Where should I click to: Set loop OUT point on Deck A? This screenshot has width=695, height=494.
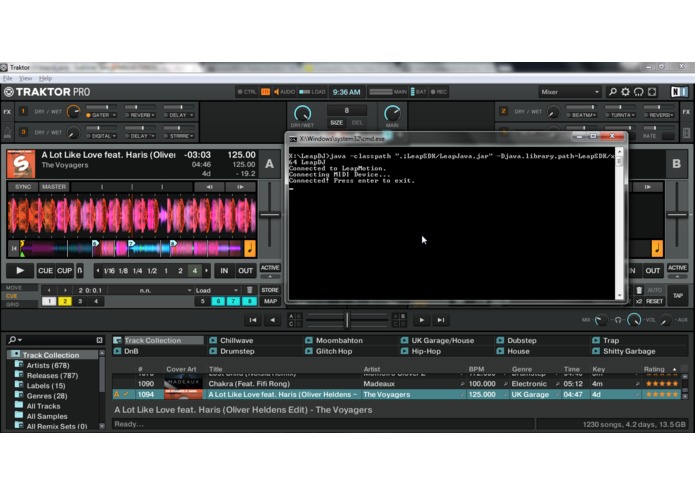[x=245, y=270]
